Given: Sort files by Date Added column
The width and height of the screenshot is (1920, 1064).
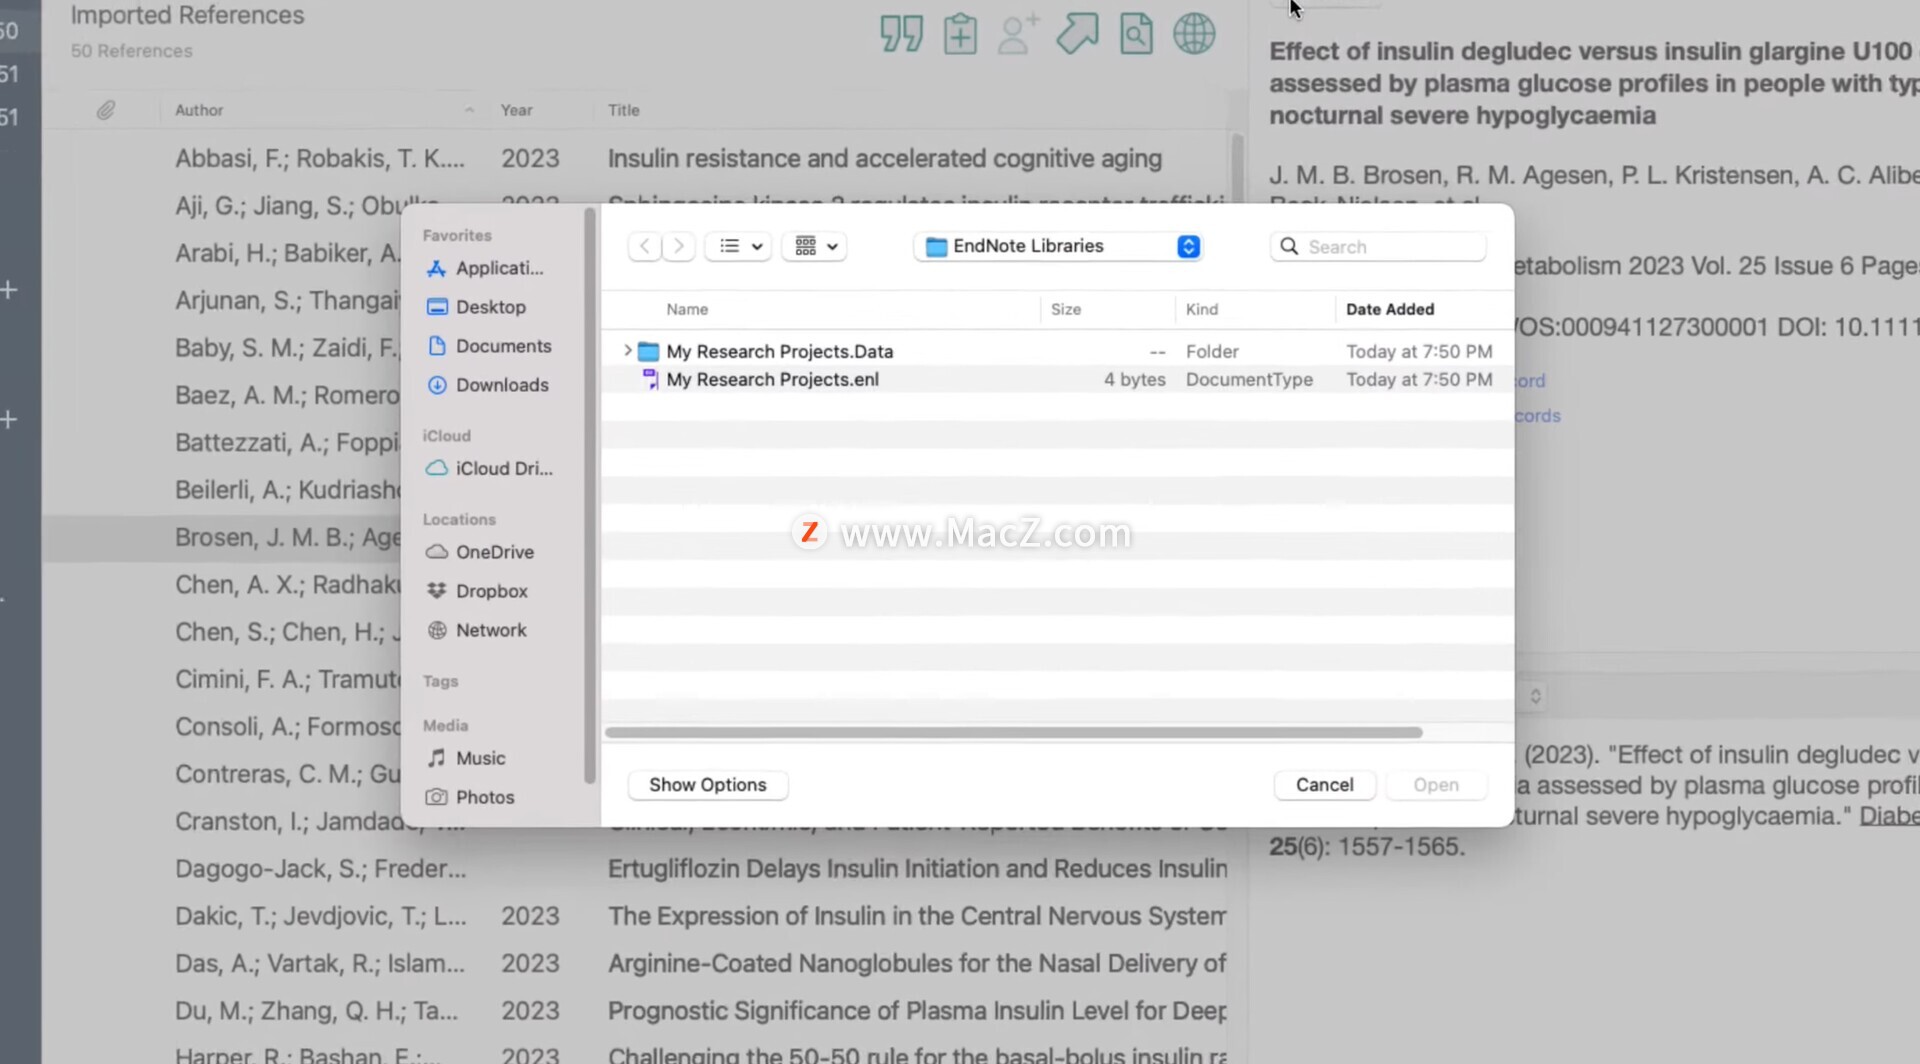Looking at the screenshot, I should point(1390,309).
